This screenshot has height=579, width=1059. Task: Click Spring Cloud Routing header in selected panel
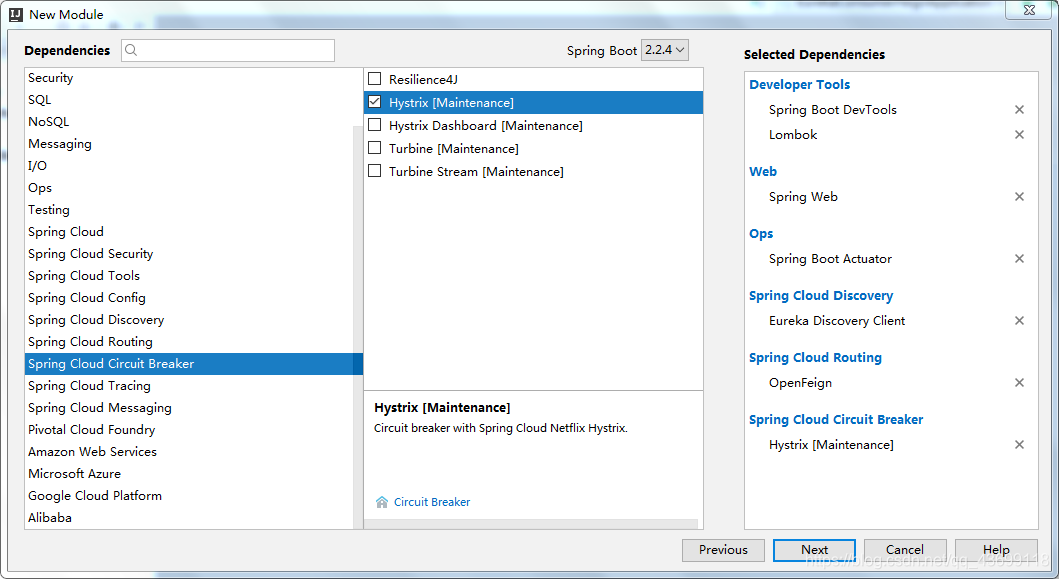(815, 357)
